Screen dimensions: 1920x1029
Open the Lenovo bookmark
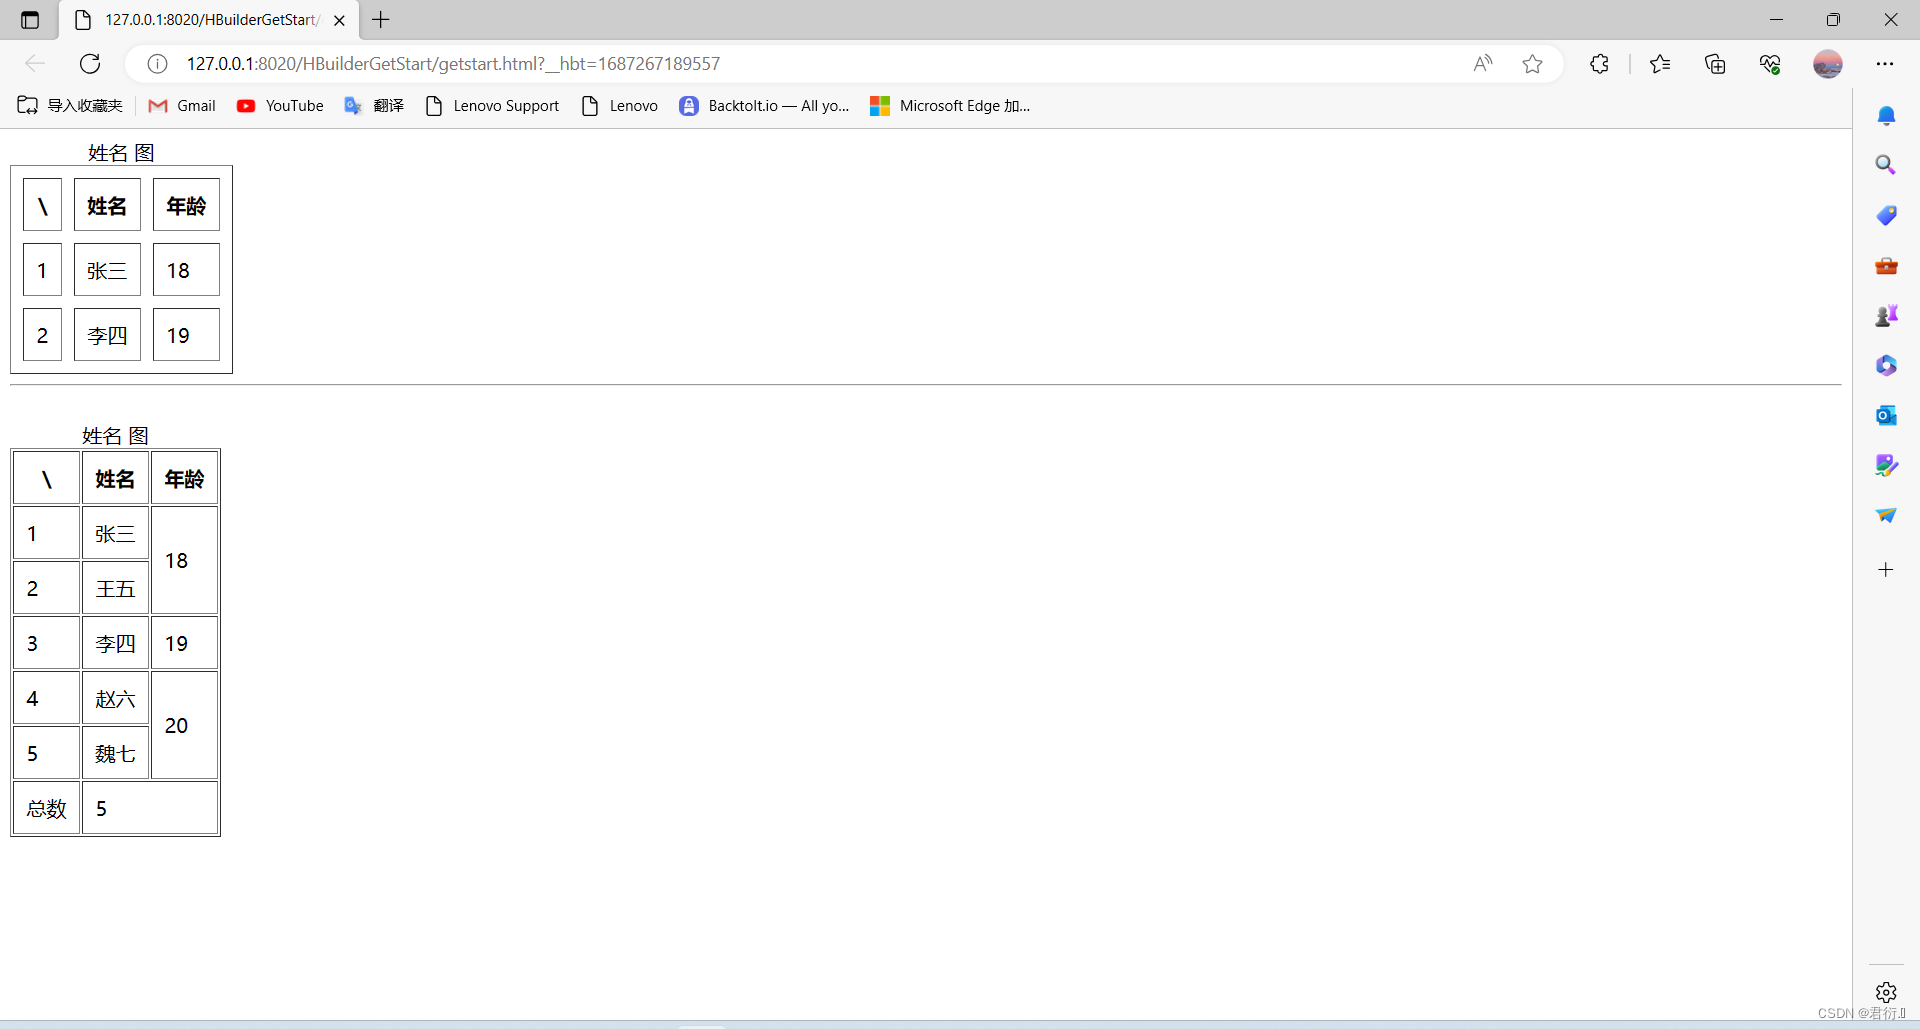tap(620, 106)
